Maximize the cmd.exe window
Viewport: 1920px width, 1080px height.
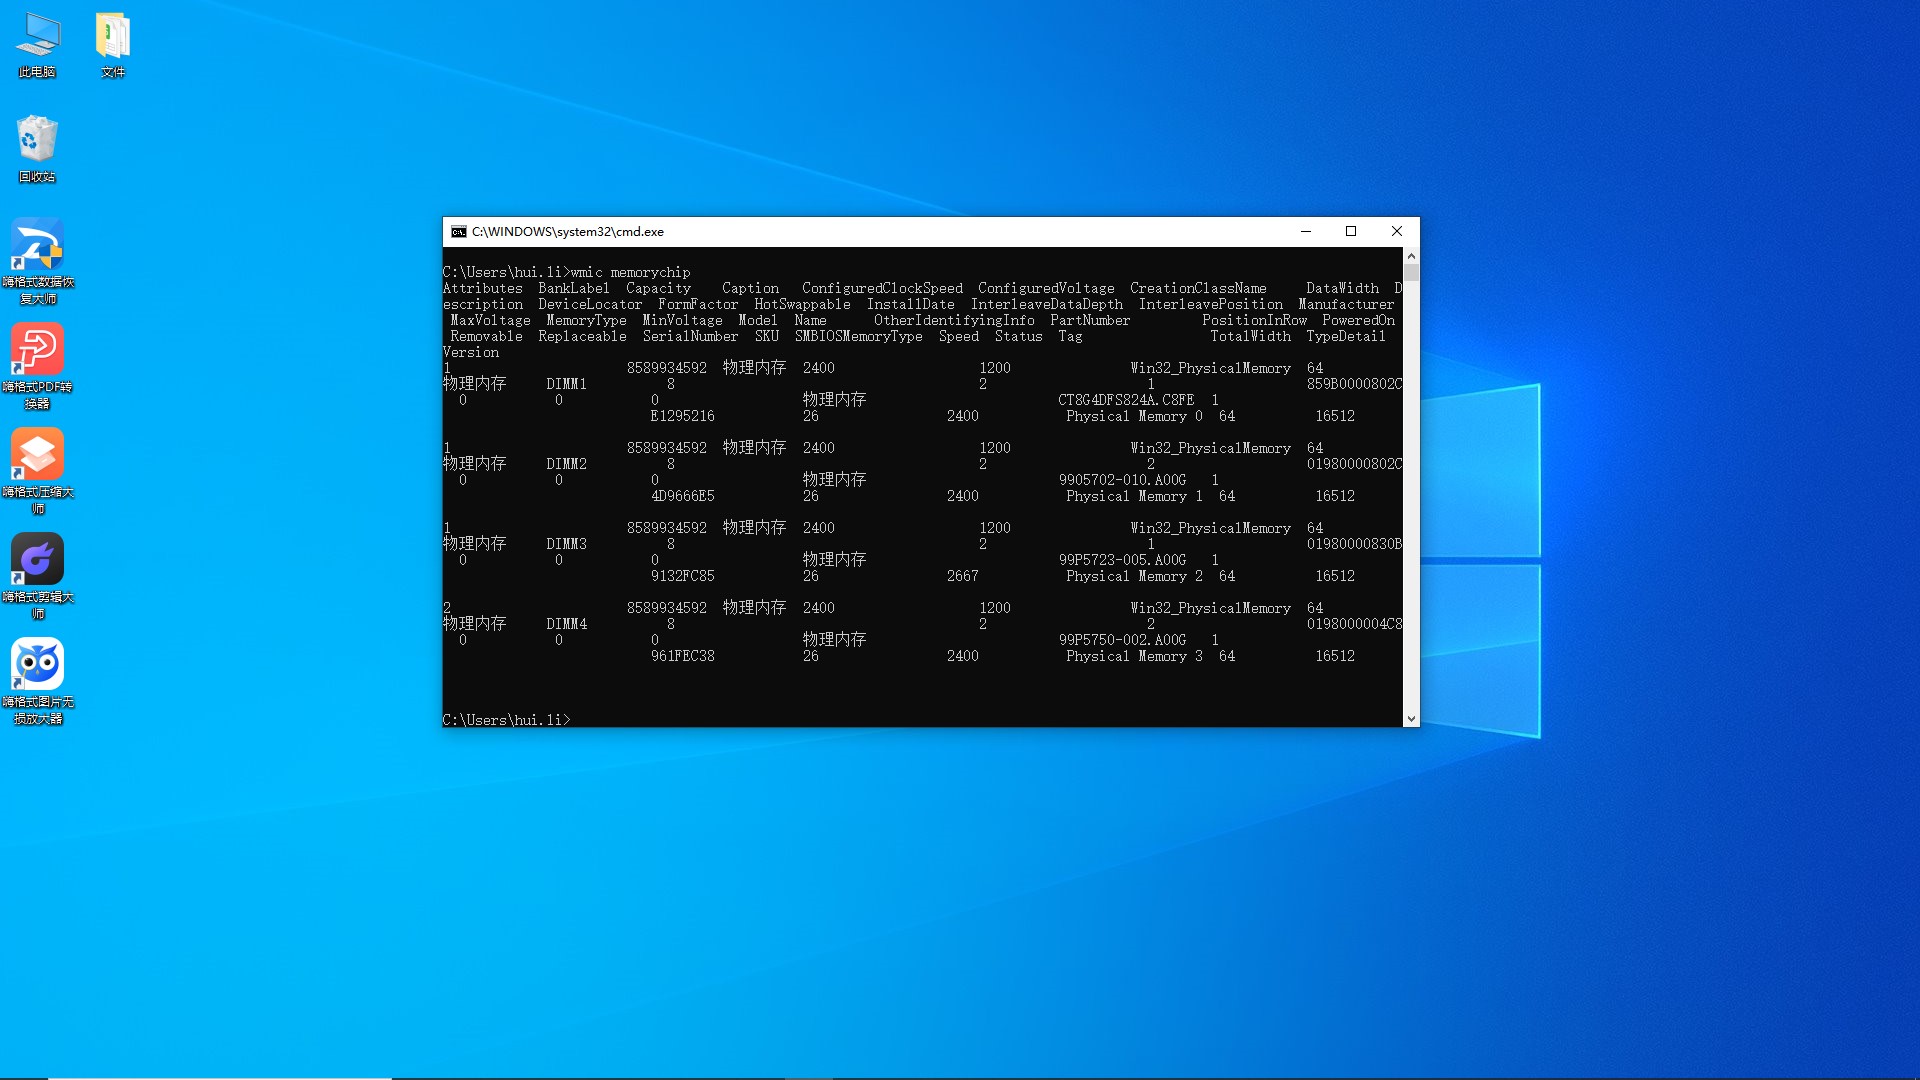pos(1351,231)
